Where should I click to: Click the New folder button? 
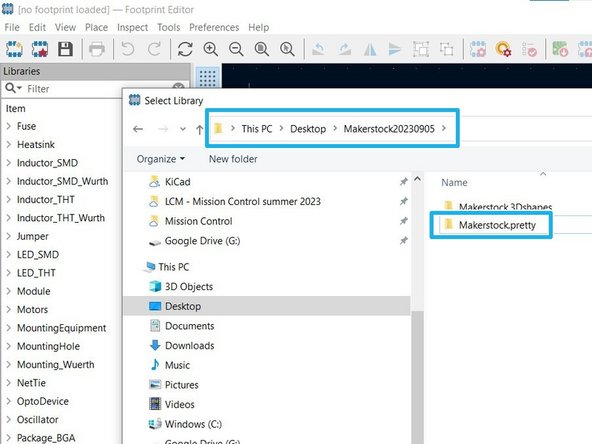(233, 159)
